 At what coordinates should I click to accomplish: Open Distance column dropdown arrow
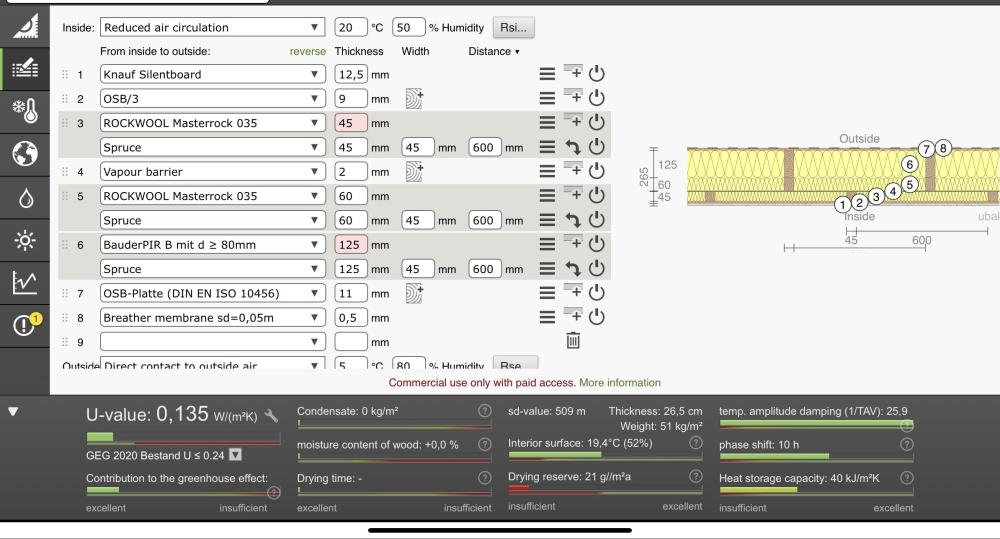click(517, 52)
